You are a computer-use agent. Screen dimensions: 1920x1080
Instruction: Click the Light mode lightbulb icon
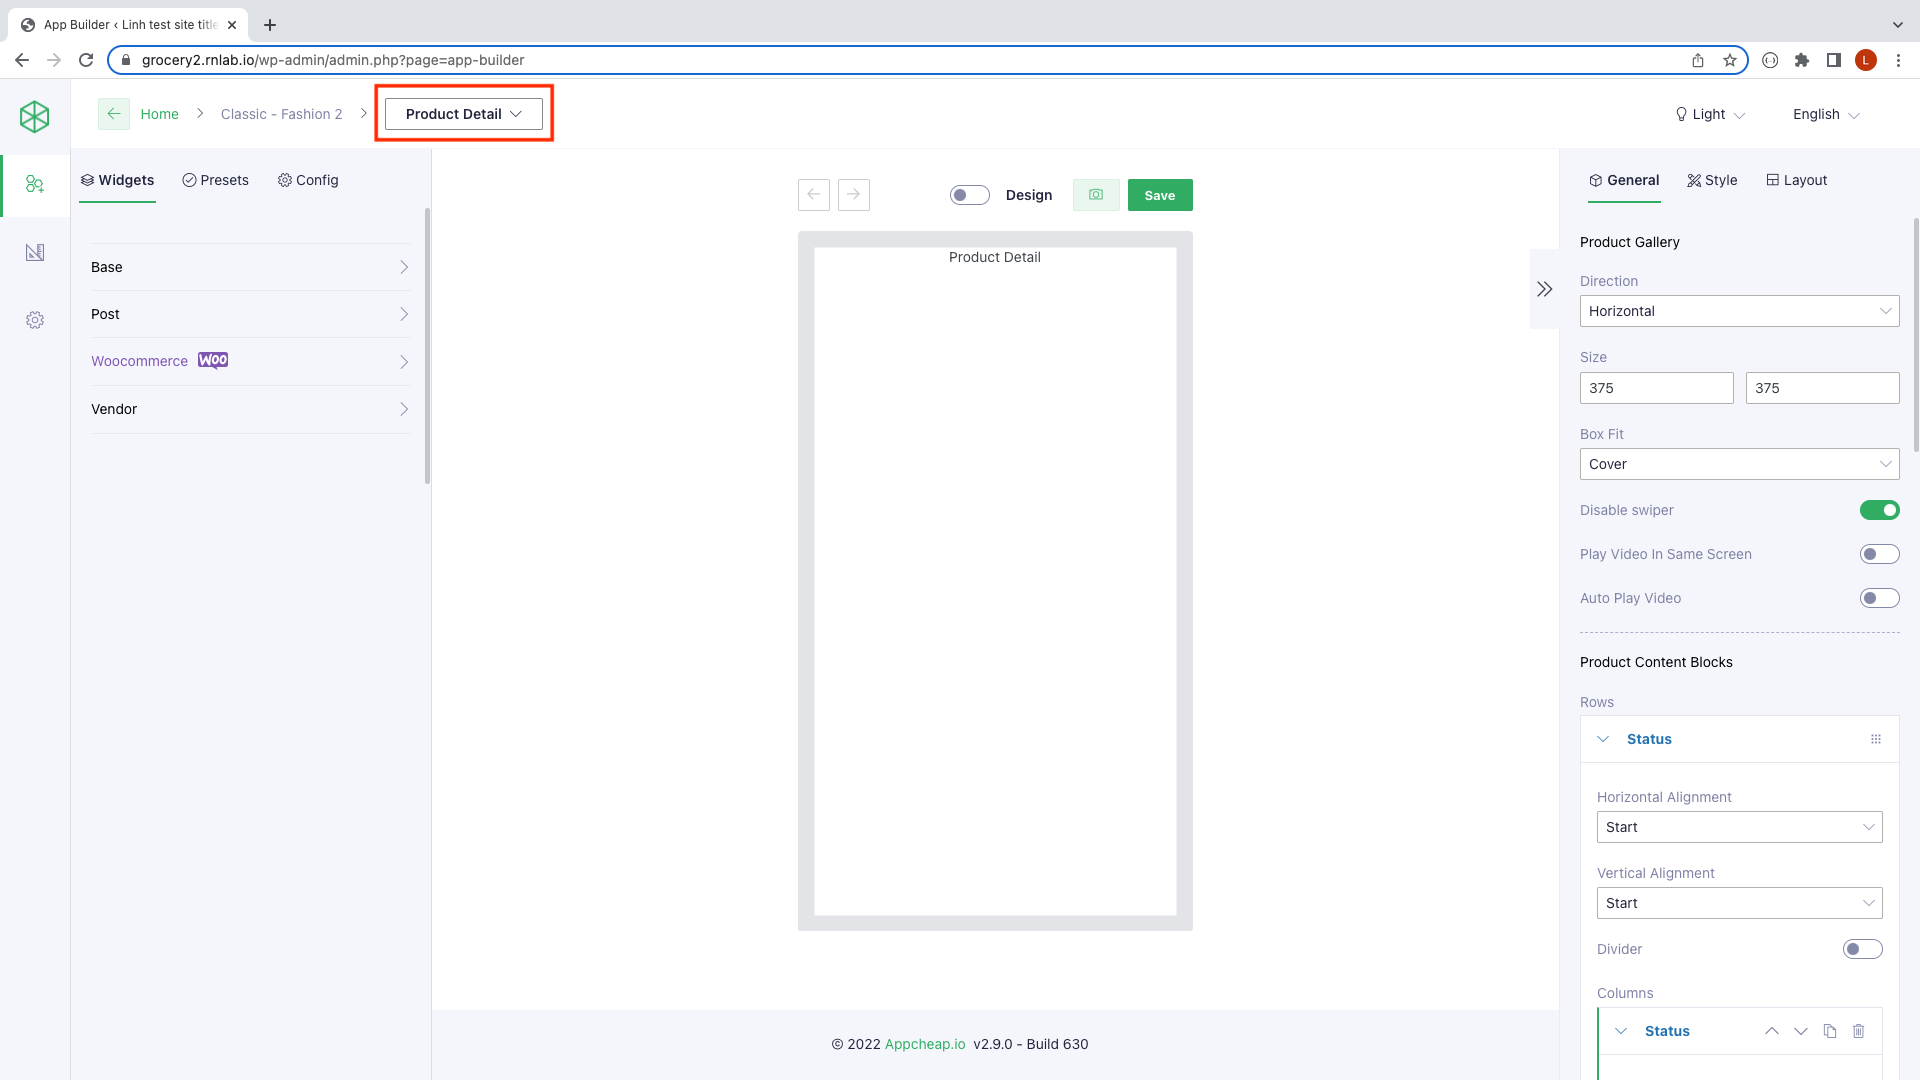tap(1683, 114)
